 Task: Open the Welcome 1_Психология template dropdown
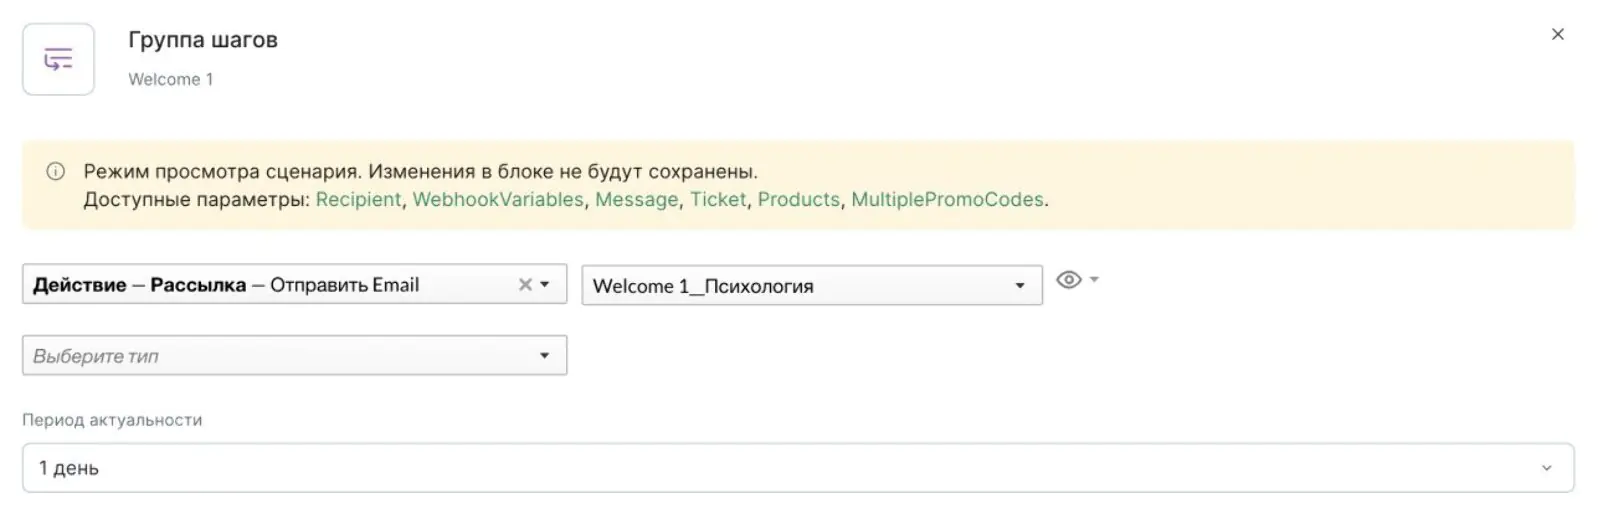(812, 285)
